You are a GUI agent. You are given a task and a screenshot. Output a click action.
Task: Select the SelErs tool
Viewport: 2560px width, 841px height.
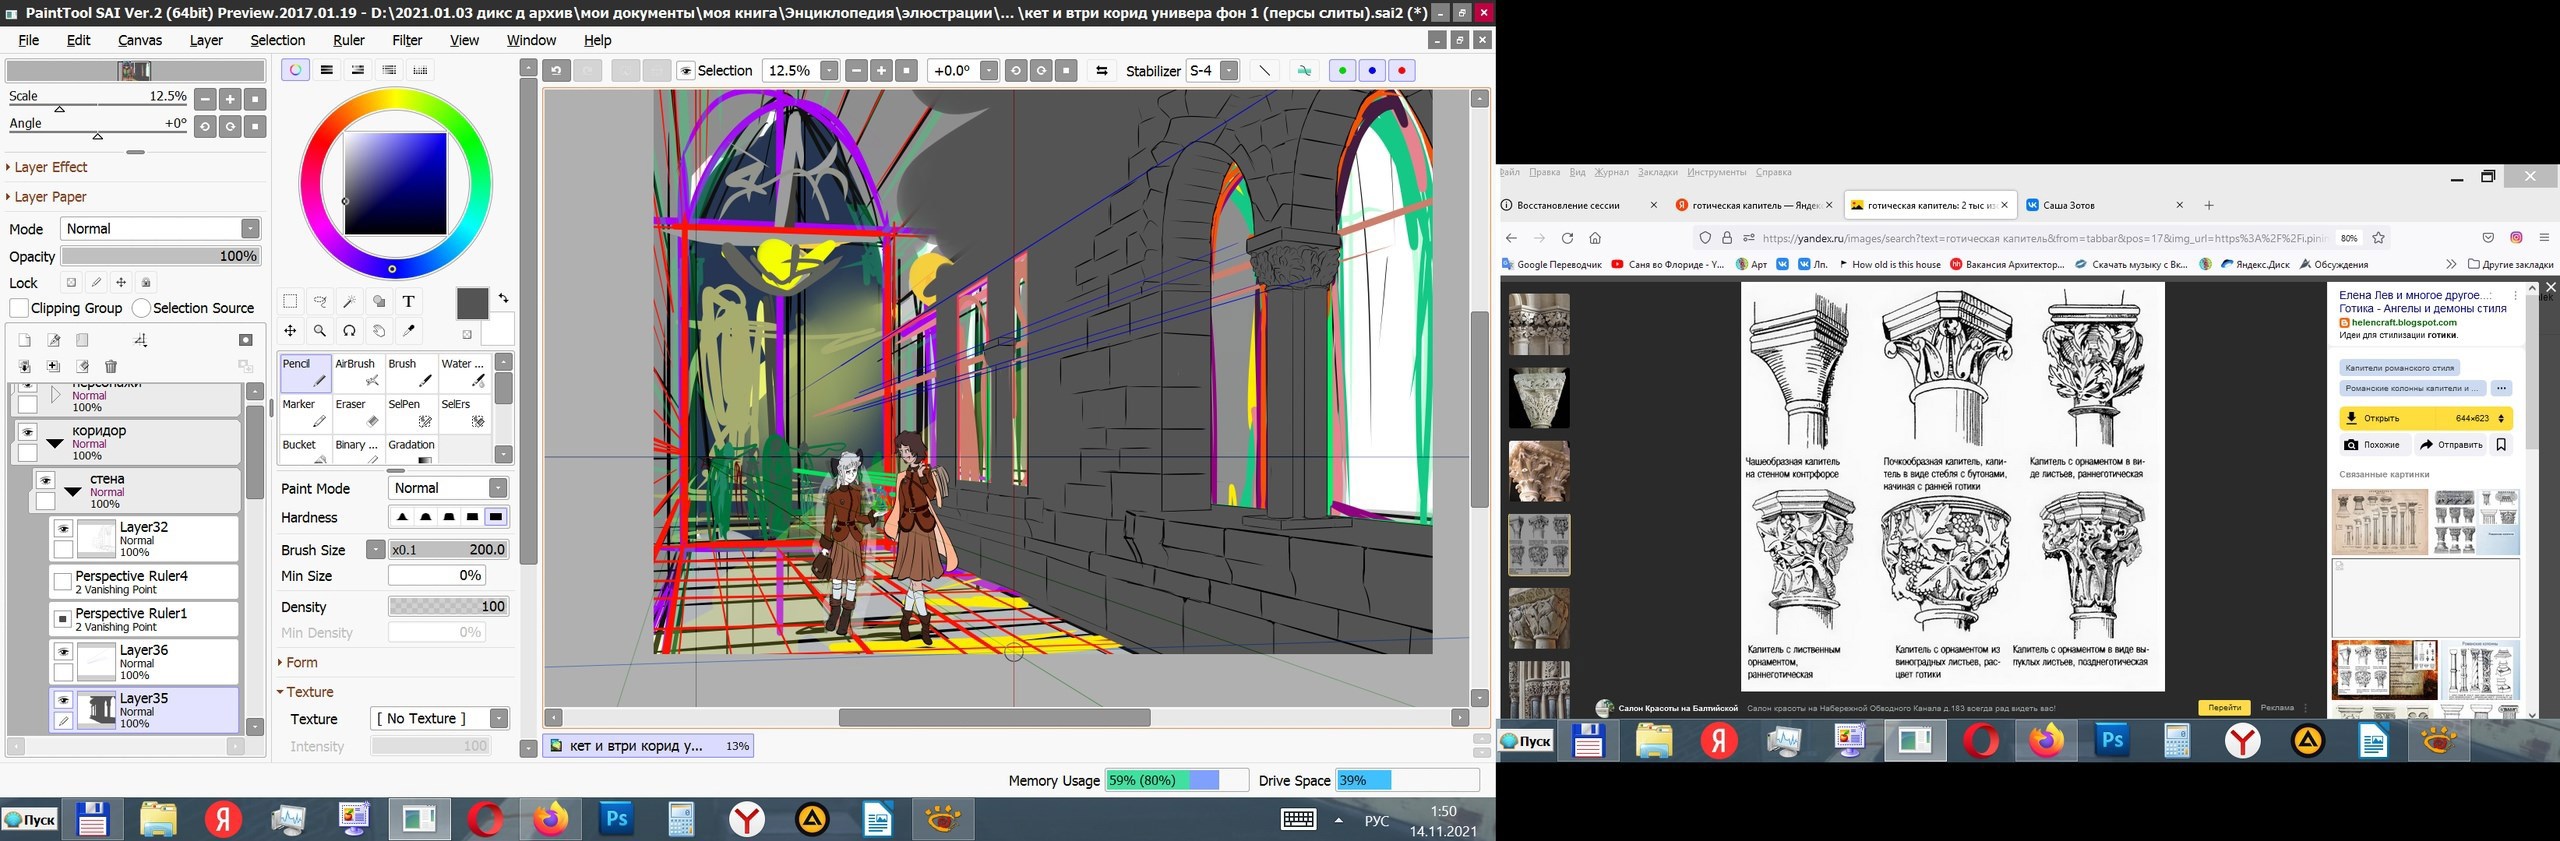click(464, 412)
